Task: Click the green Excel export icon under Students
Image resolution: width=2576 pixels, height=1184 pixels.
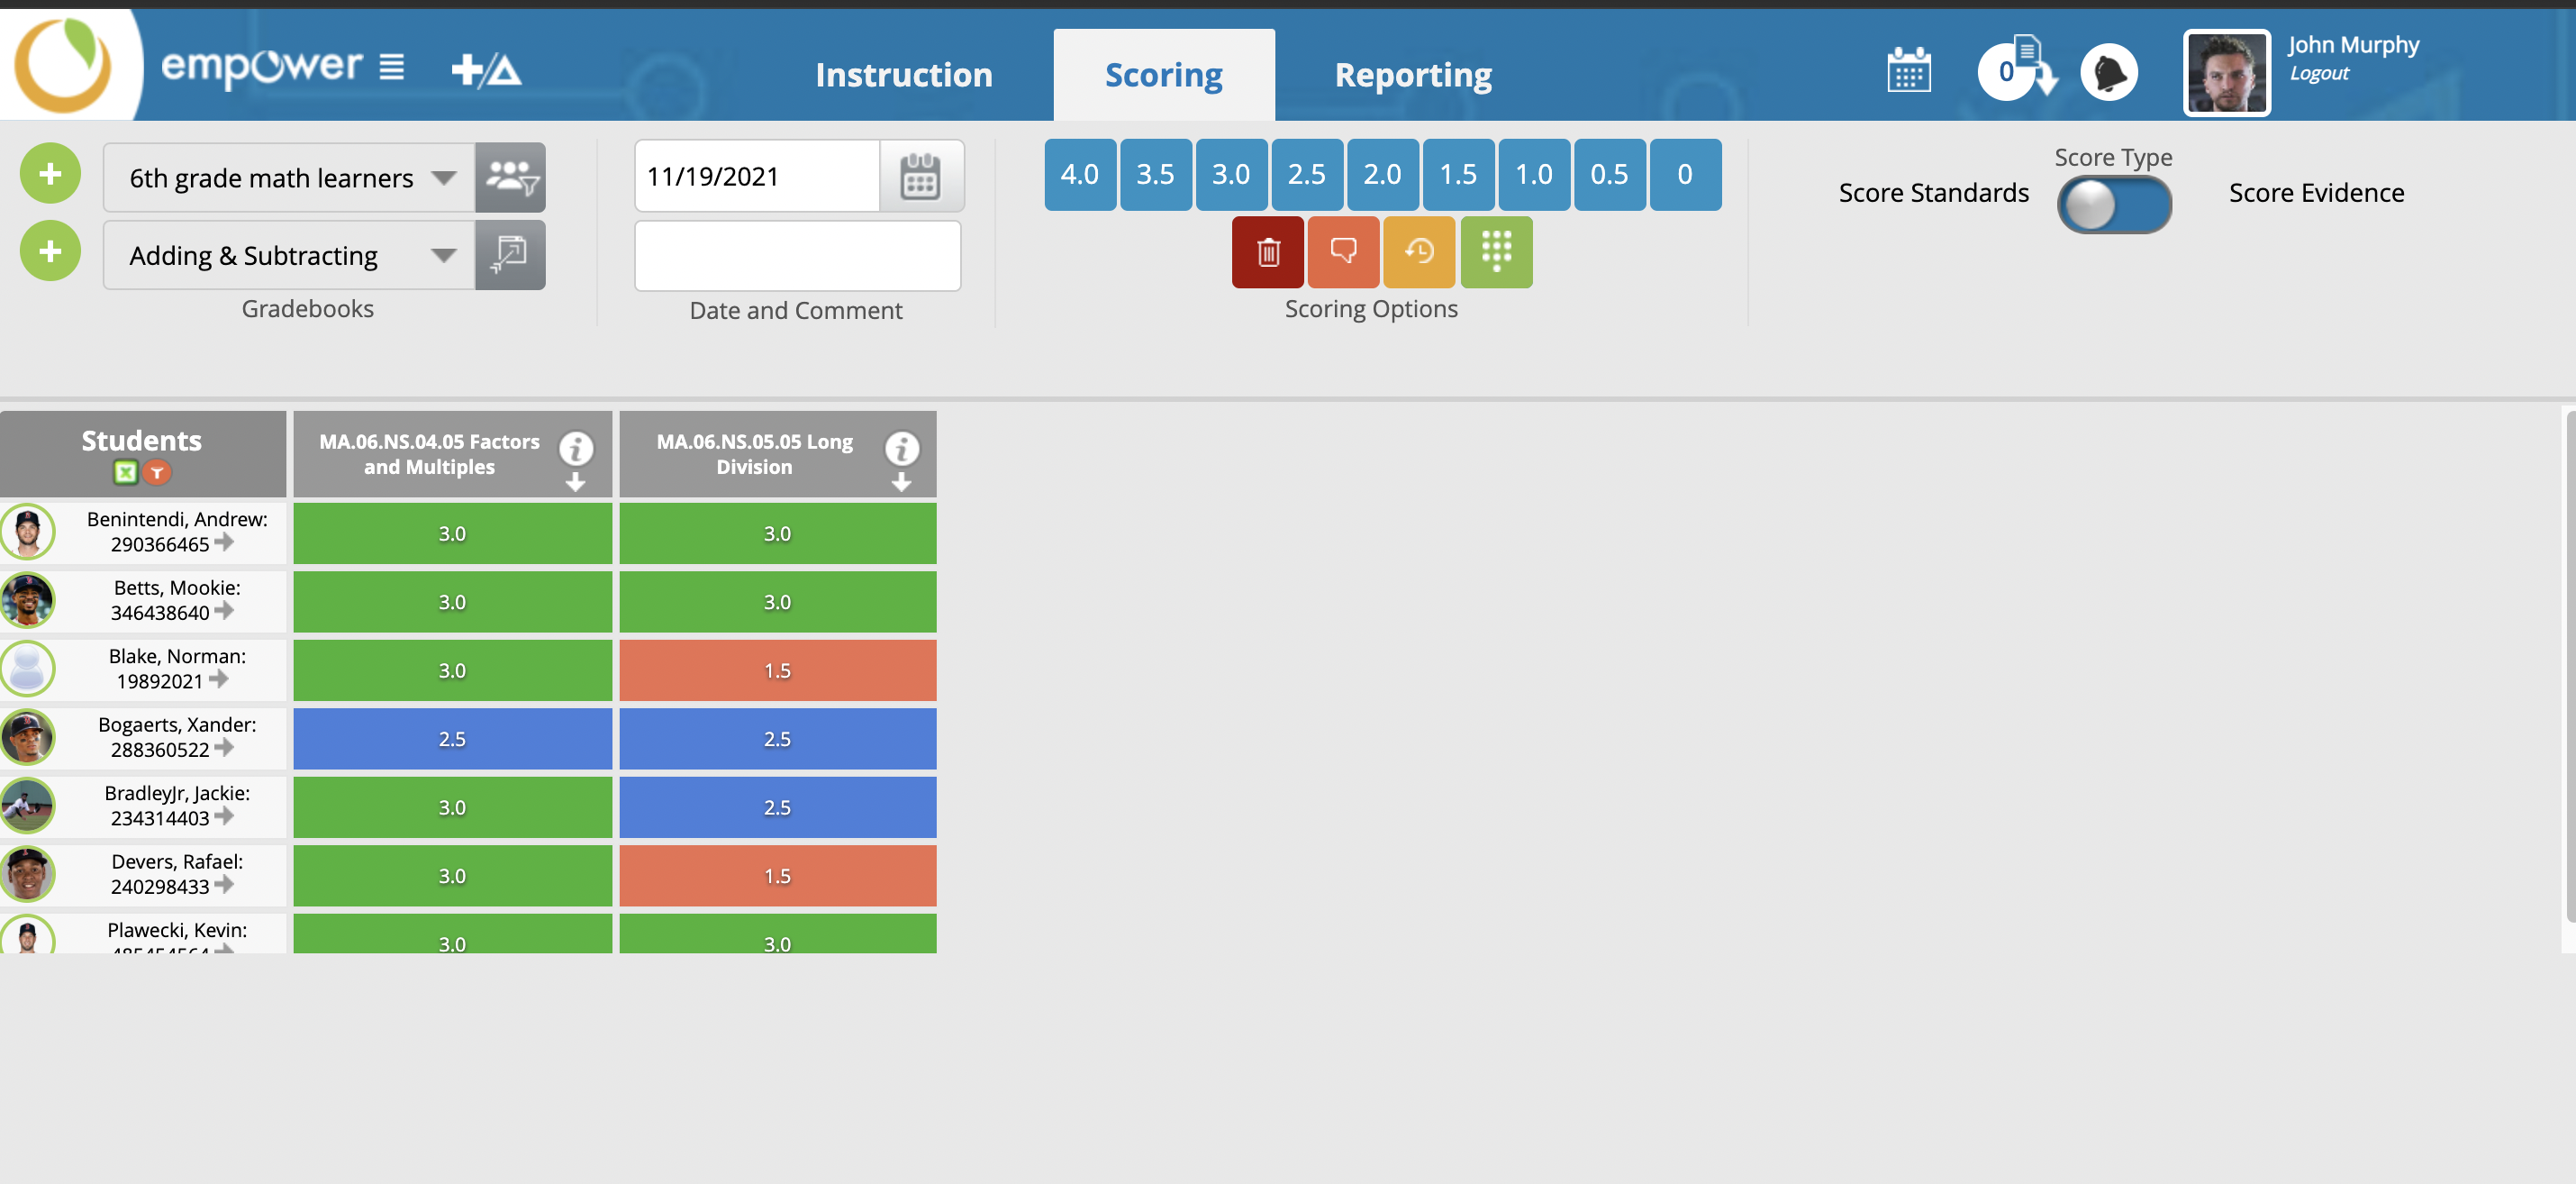Action: click(x=125, y=472)
